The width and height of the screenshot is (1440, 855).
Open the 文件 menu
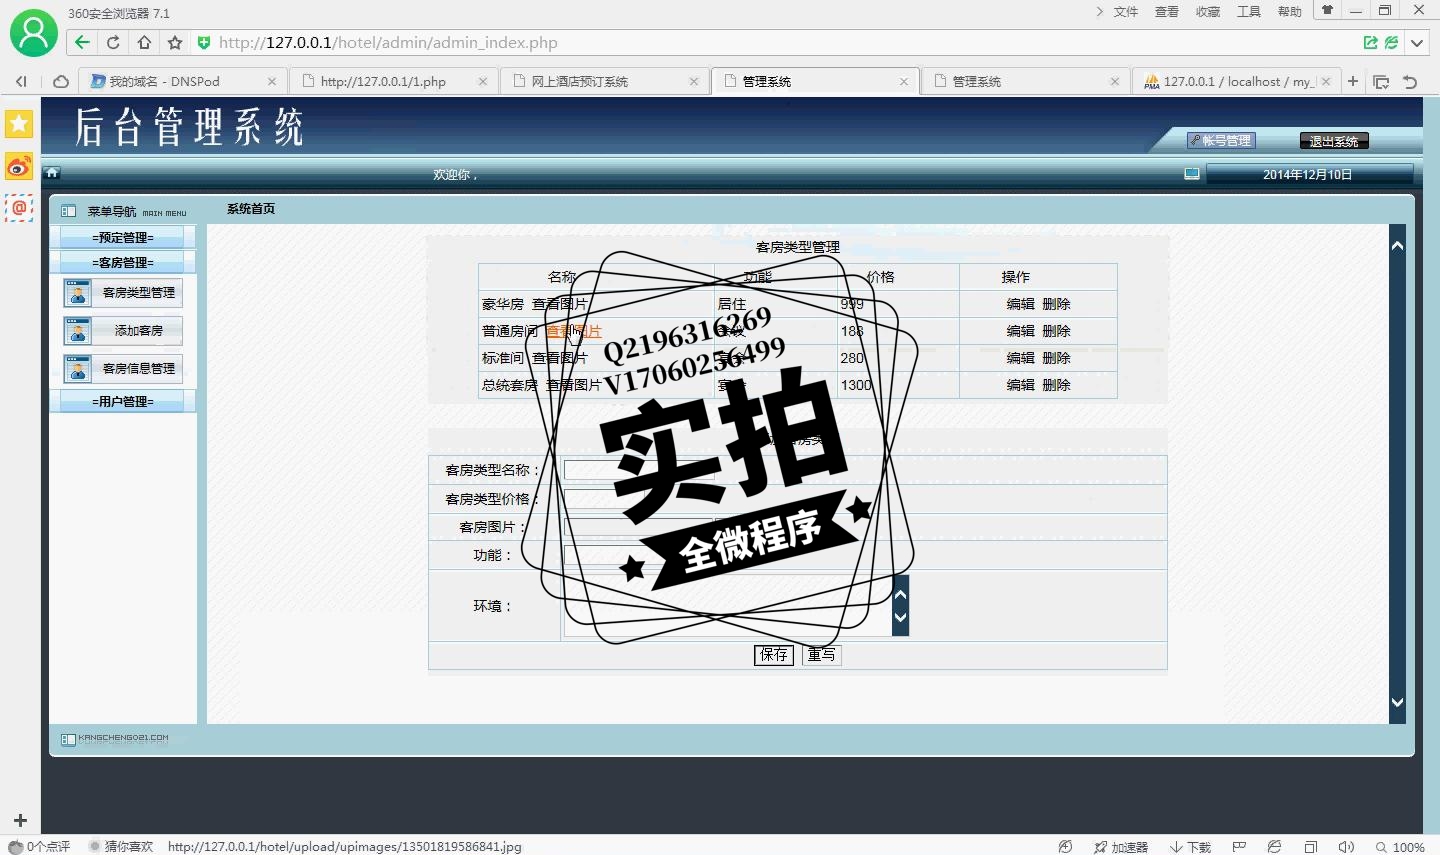(1126, 12)
